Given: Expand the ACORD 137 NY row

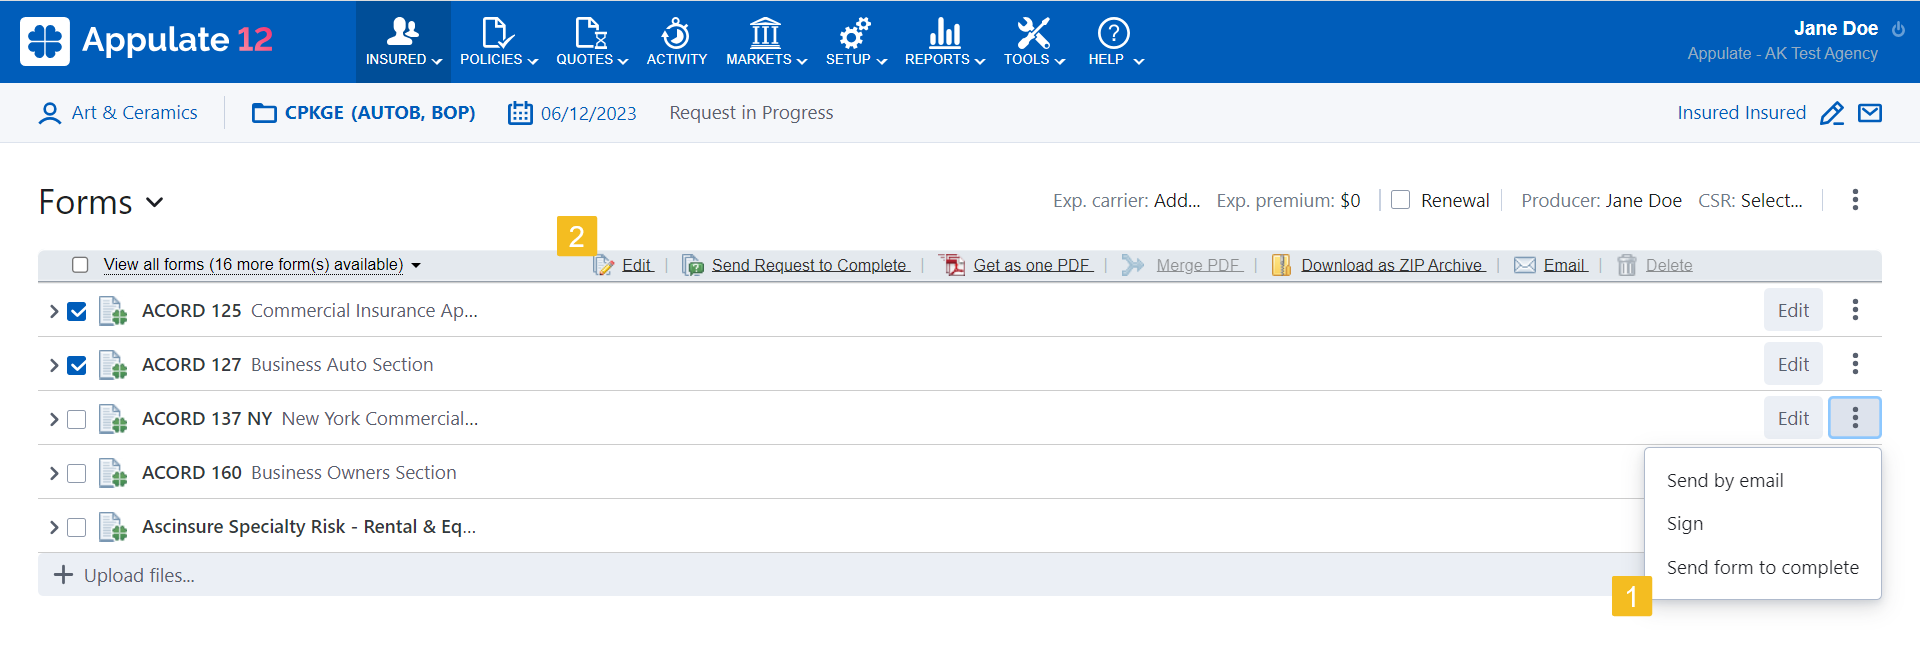Looking at the screenshot, I should [53, 419].
